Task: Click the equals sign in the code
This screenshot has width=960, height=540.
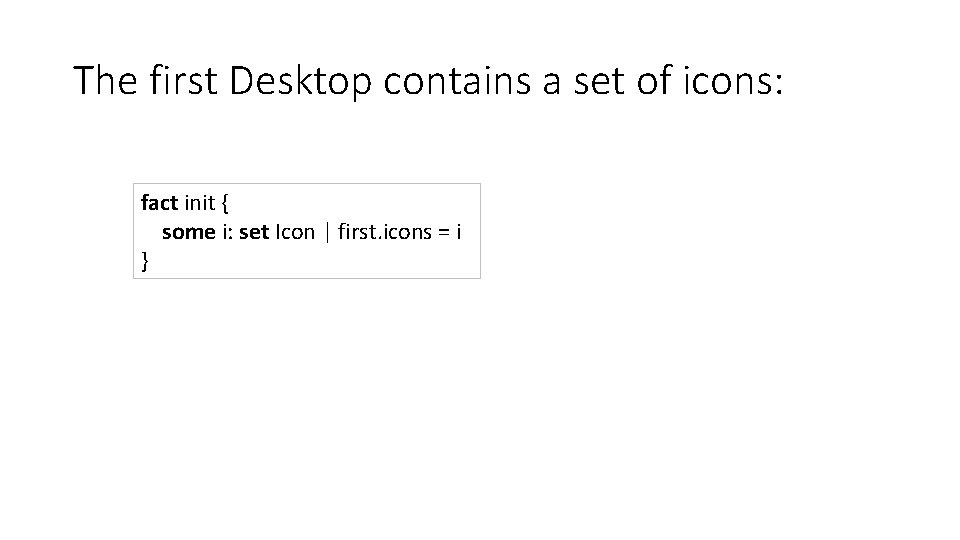Action: (x=441, y=233)
